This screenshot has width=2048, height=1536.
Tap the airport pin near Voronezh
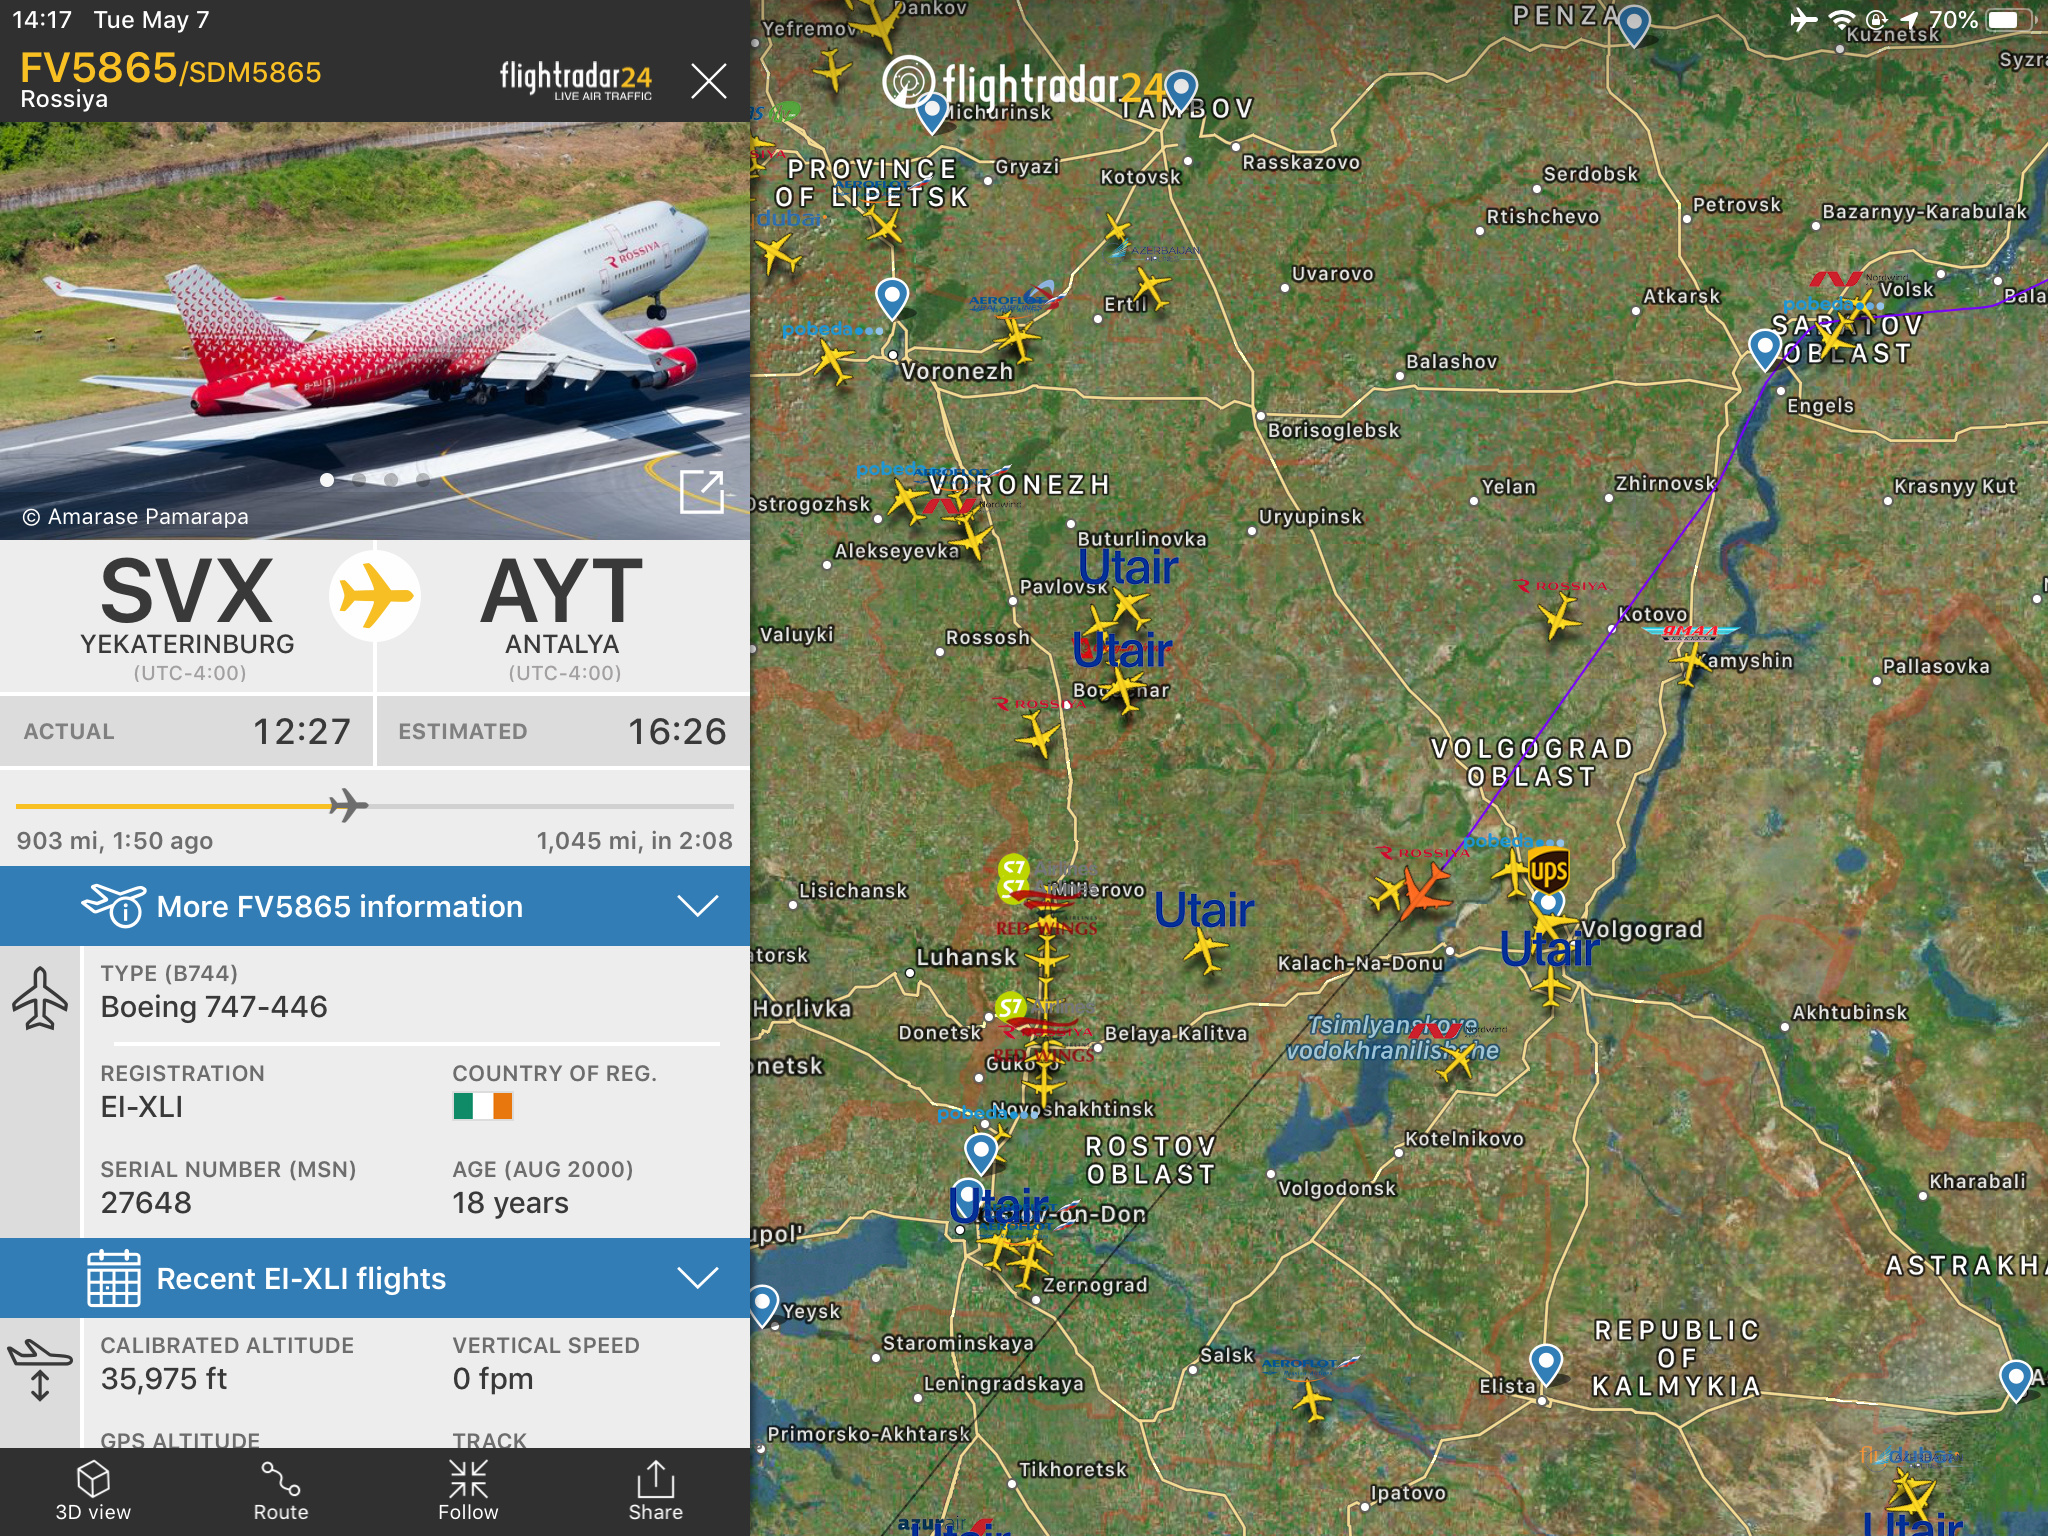click(x=891, y=297)
